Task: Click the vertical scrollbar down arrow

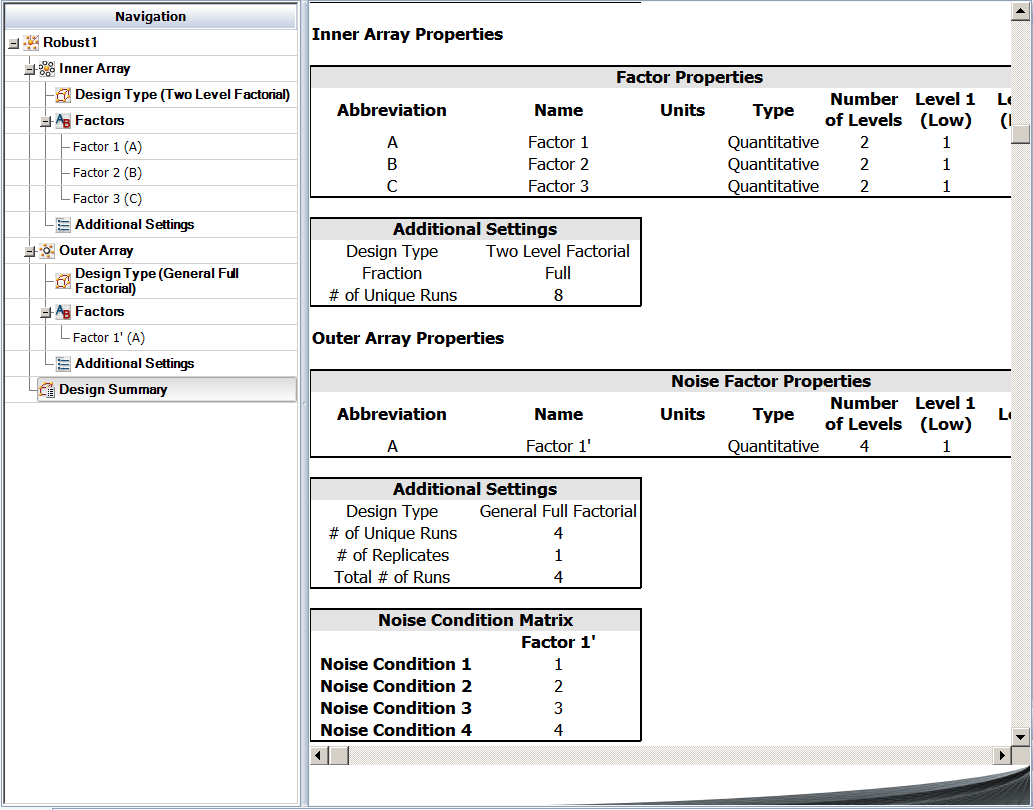Action: coord(1020,737)
